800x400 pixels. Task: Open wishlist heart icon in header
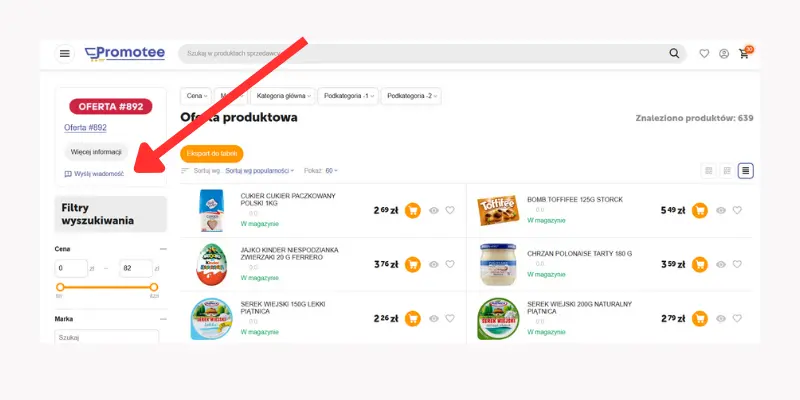(x=704, y=54)
